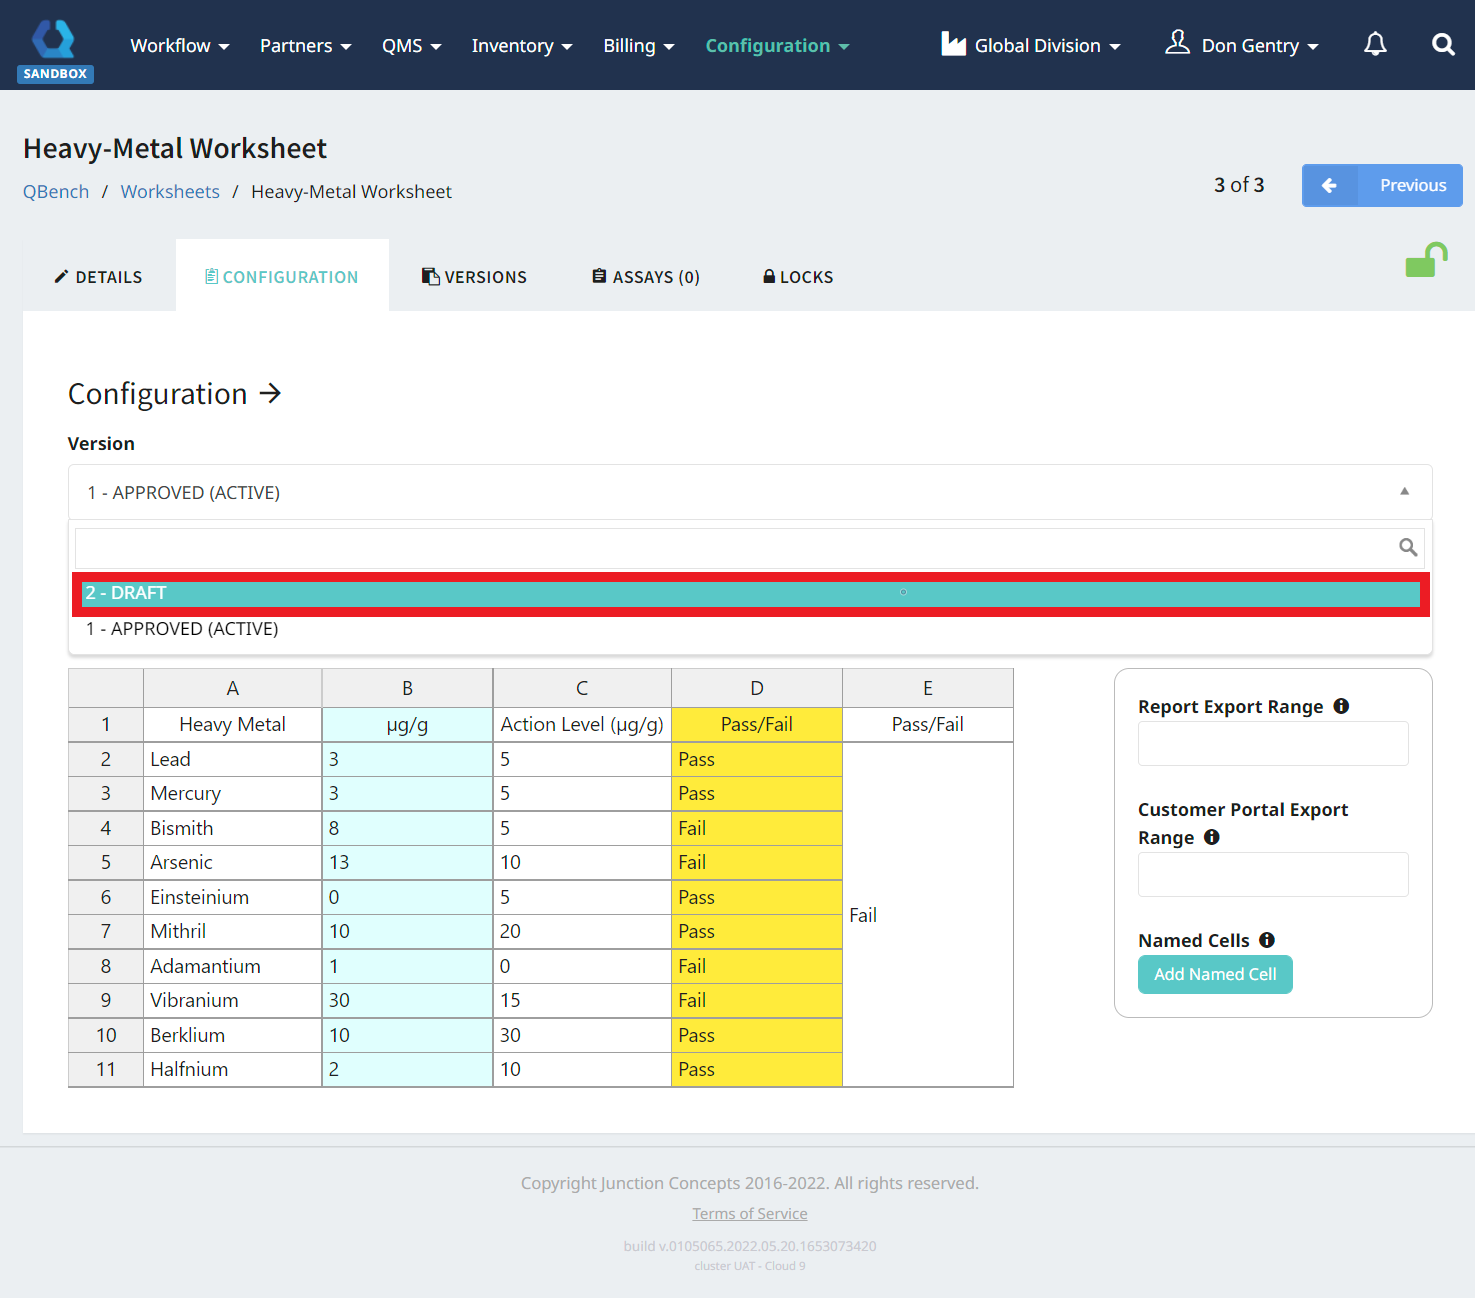Screen dimensions: 1475x1298
Task: Toggle the unlocked padlock above the worksheet tabs
Action: [1425, 259]
